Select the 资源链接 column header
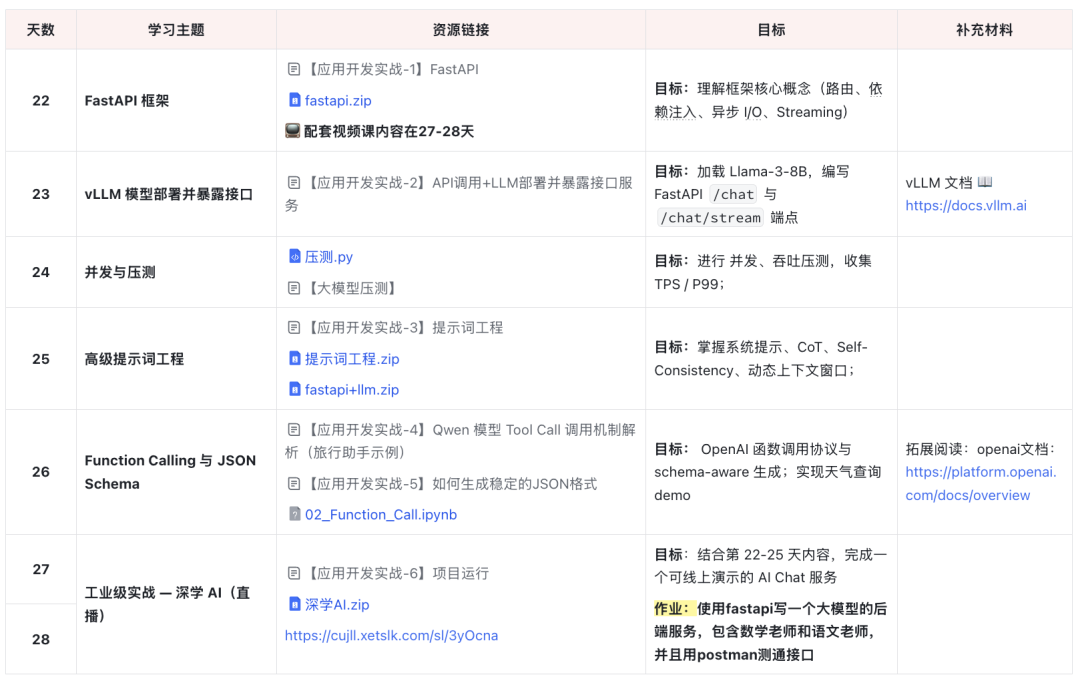The width and height of the screenshot is (1080, 685). click(x=461, y=30)
